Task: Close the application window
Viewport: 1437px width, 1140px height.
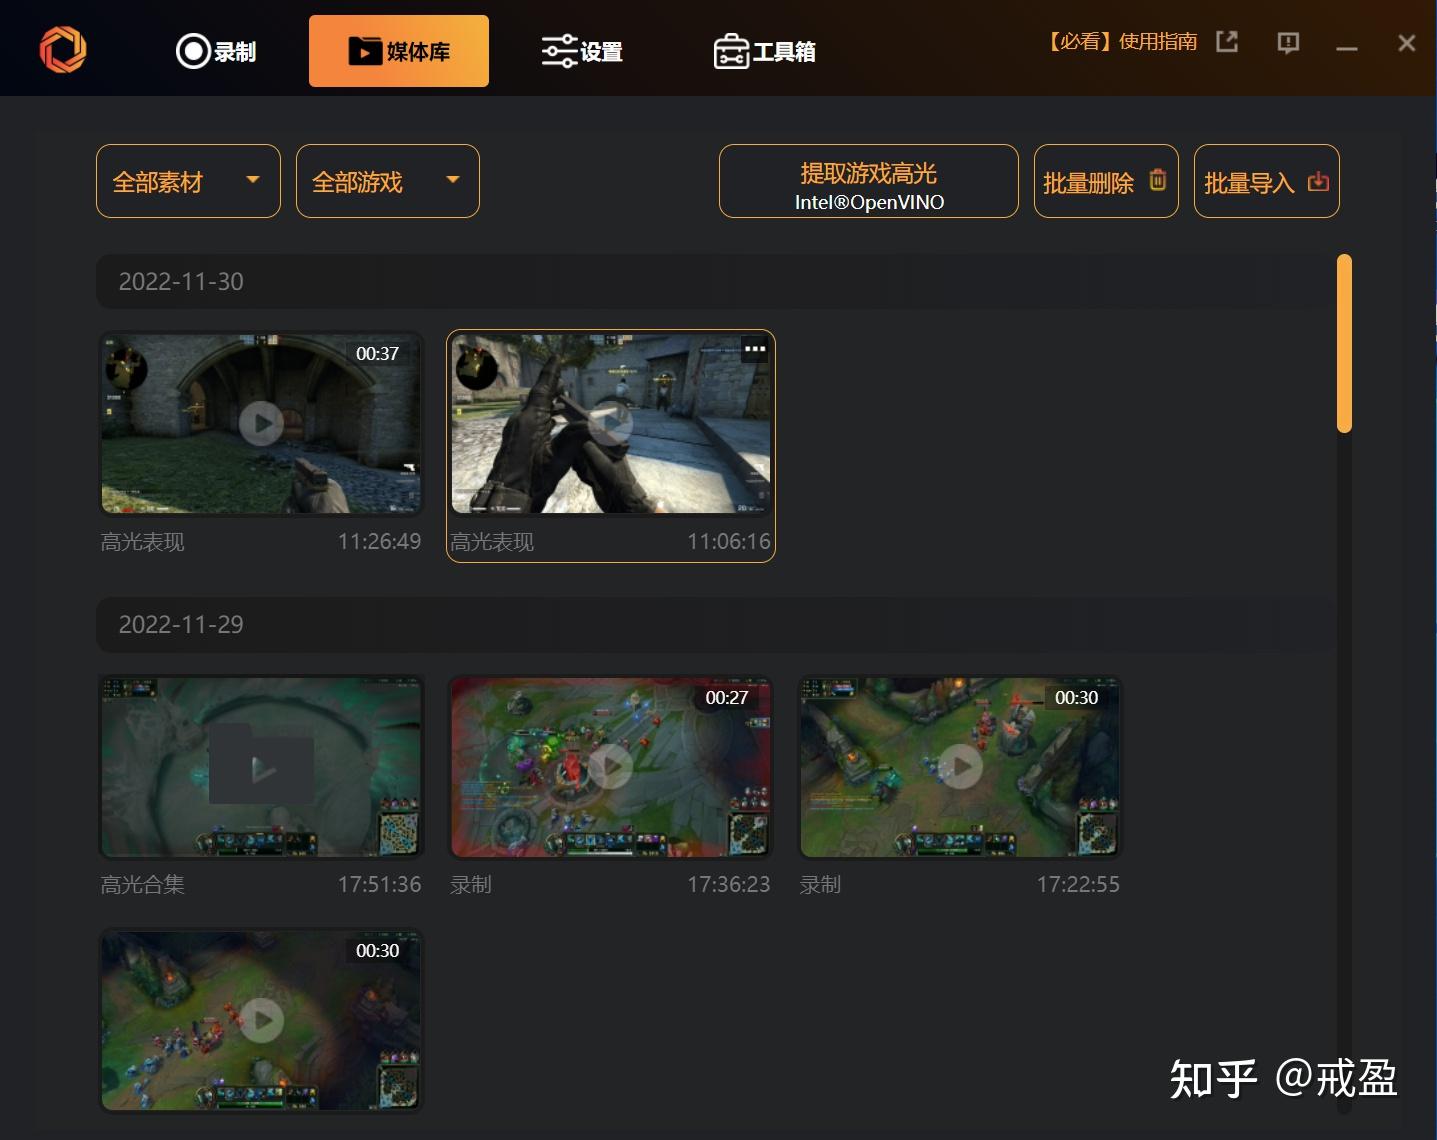Action: (x=1406, y=43)
